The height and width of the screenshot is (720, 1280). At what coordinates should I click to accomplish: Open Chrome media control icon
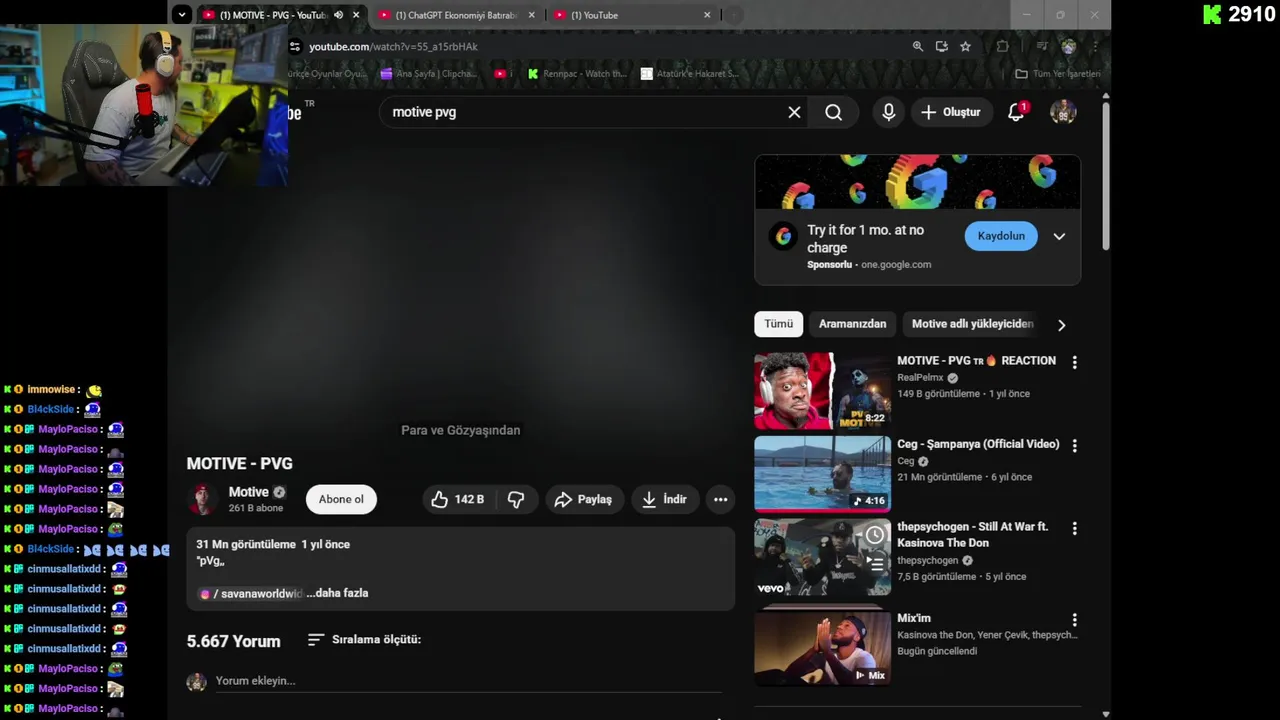coord(1041,46)
